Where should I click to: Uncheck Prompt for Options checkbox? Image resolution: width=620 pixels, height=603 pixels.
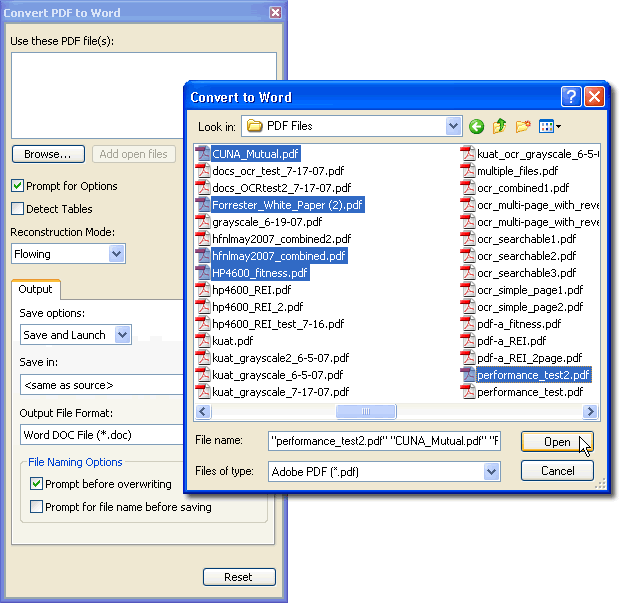[x=18, y=186]
